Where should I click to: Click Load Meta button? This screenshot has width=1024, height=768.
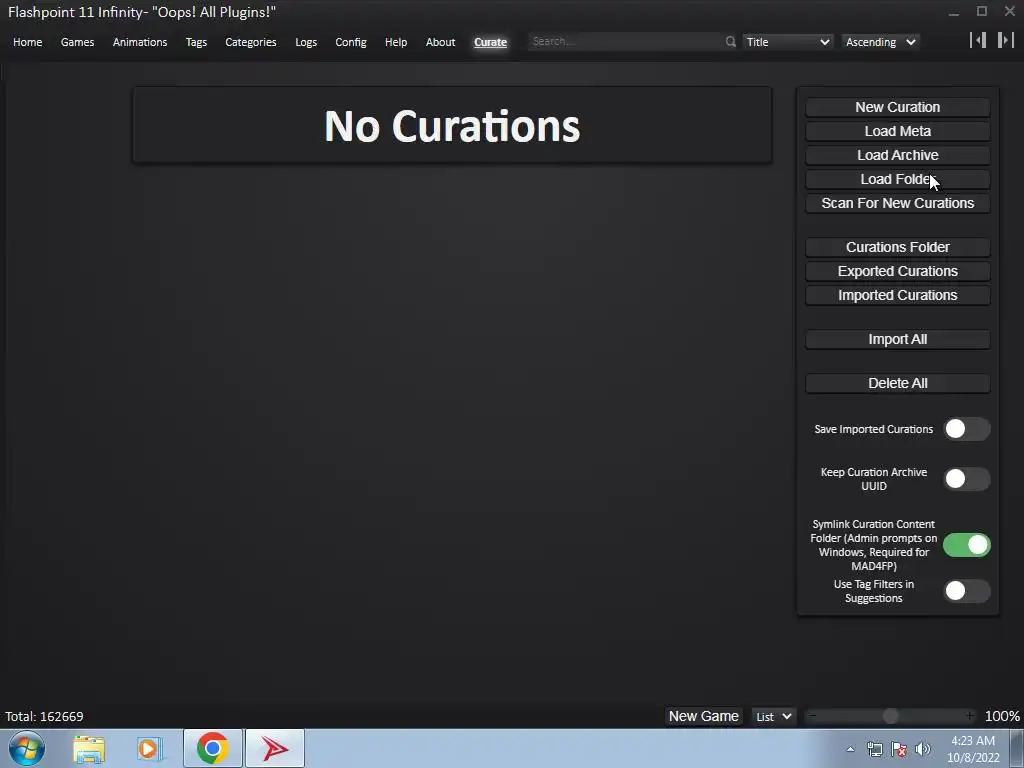897,131
